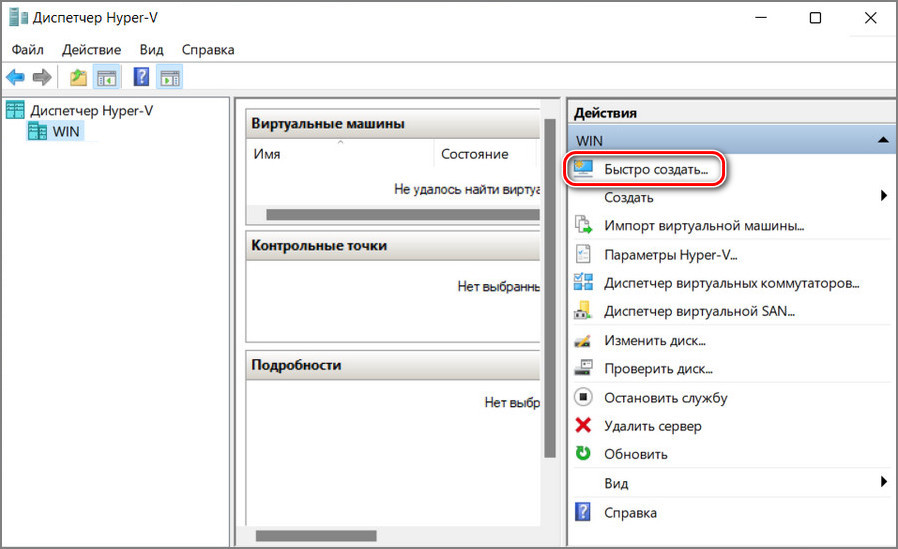
Task: Open the Действие menu
Action: [92, 50]
